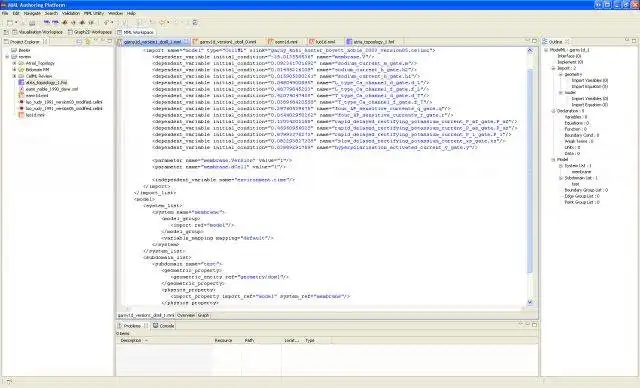Maximize the Outline view
Image resolution: width=640 pixels, height=388 pixels.
(634, 41)
